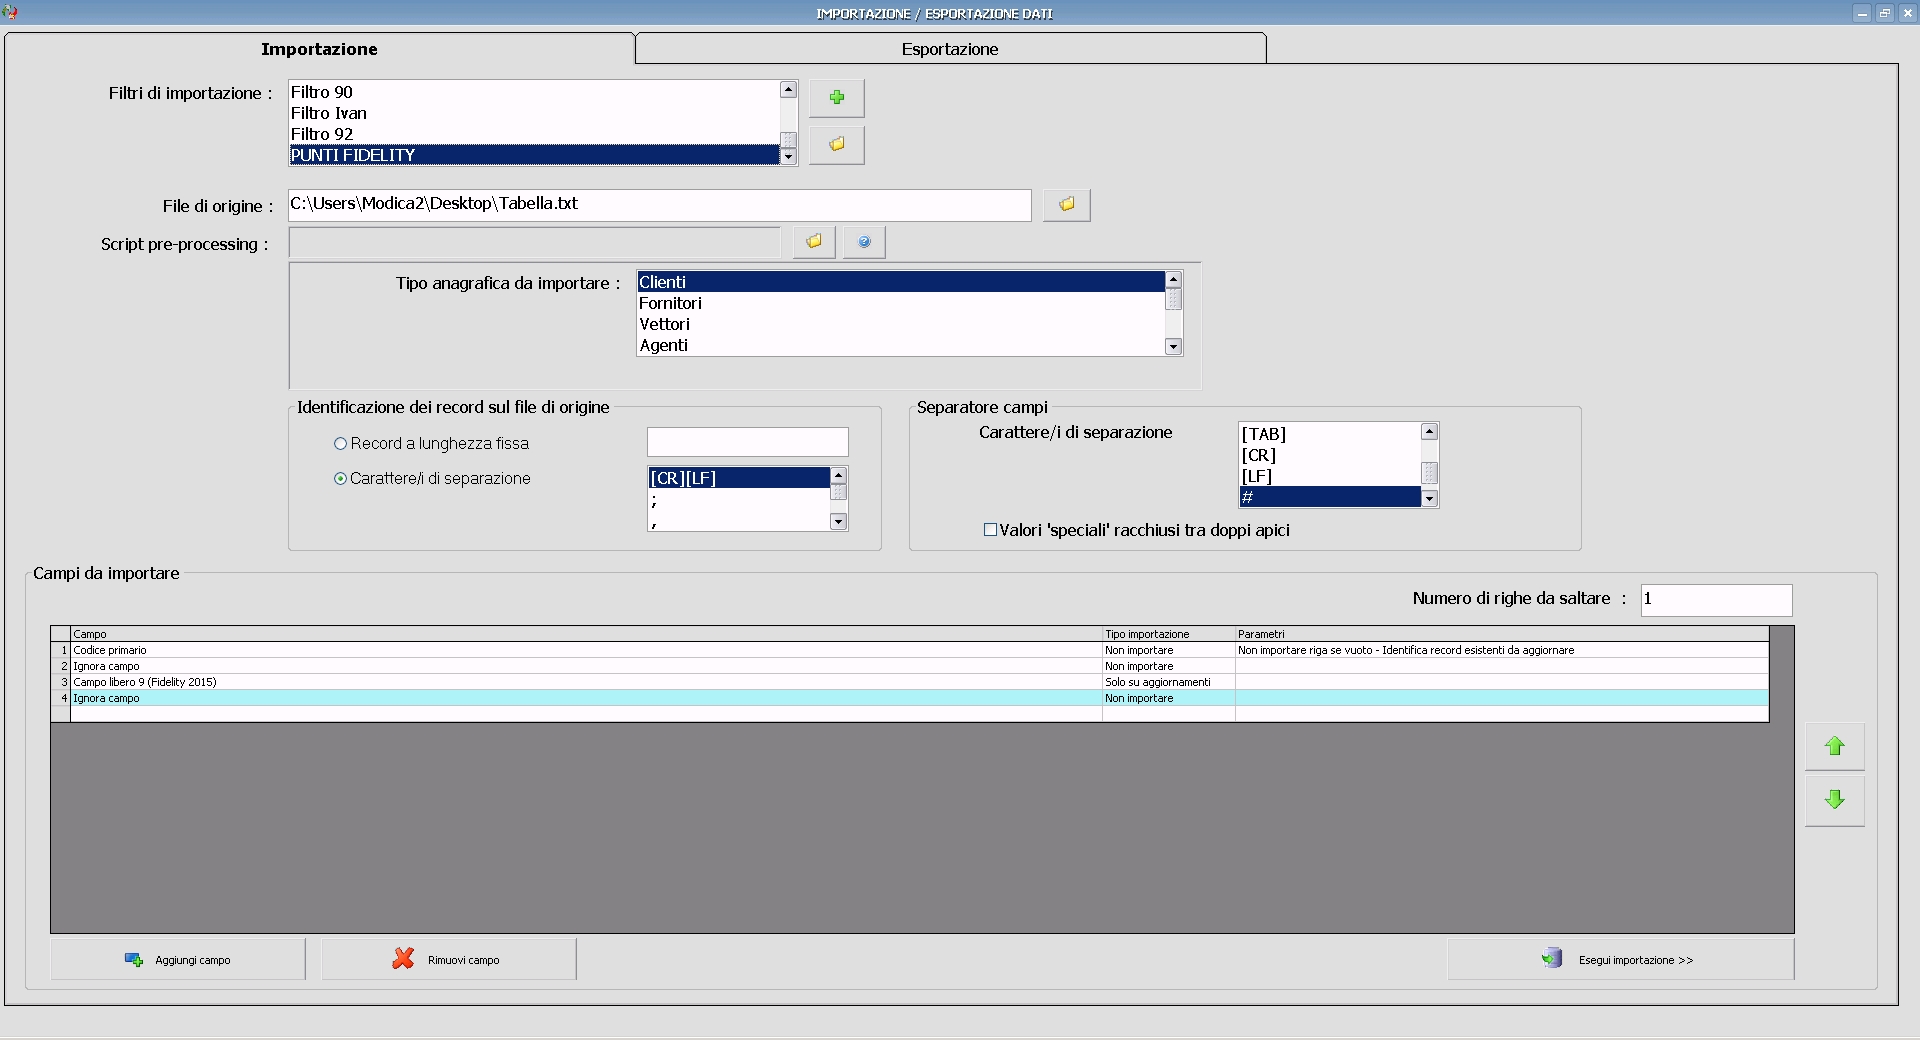This screenshot has width=1920, height=1040.
Task: Browse for the source file via folder icon
Action: click(1066, 205)
